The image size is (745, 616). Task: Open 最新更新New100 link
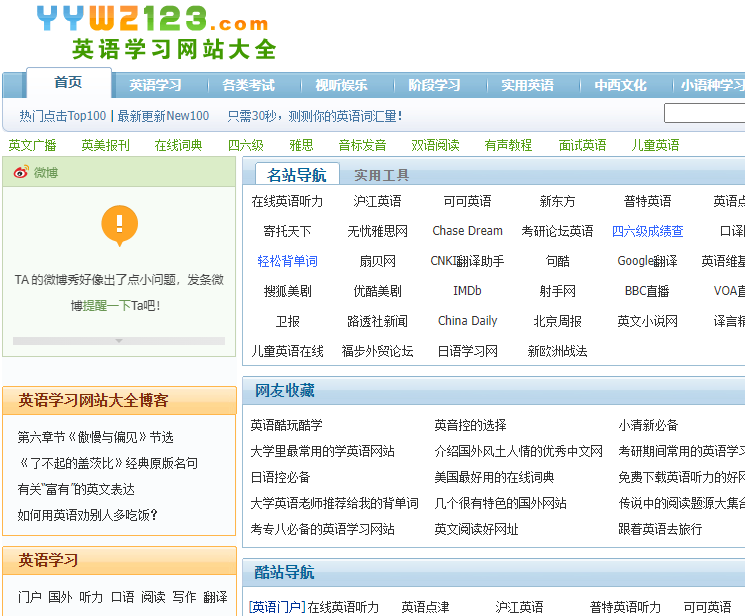163,116
